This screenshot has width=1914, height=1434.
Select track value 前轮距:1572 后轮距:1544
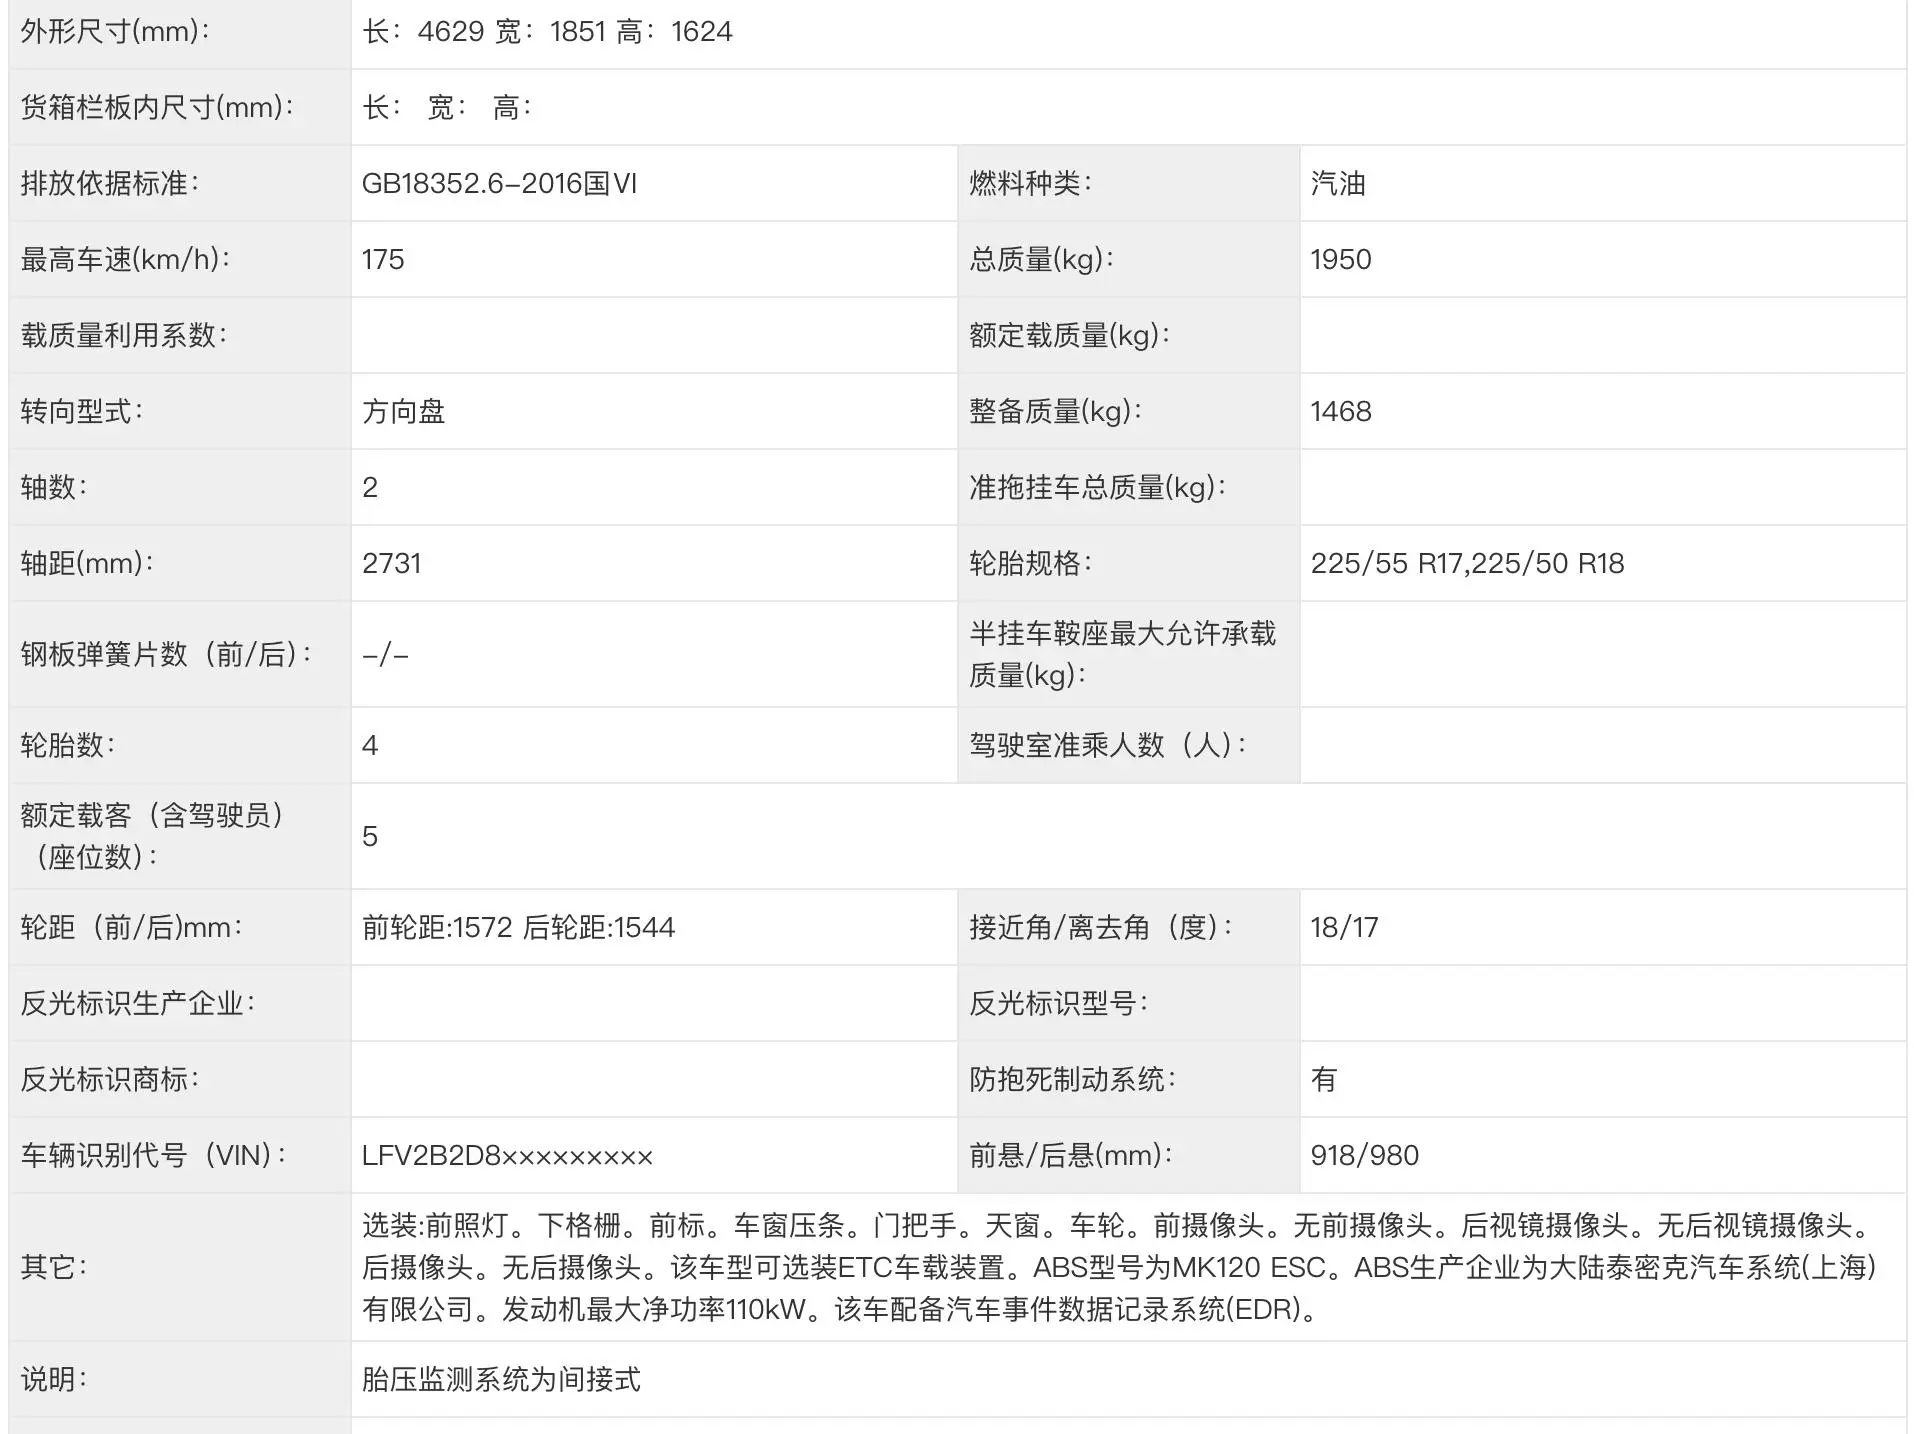518,928
